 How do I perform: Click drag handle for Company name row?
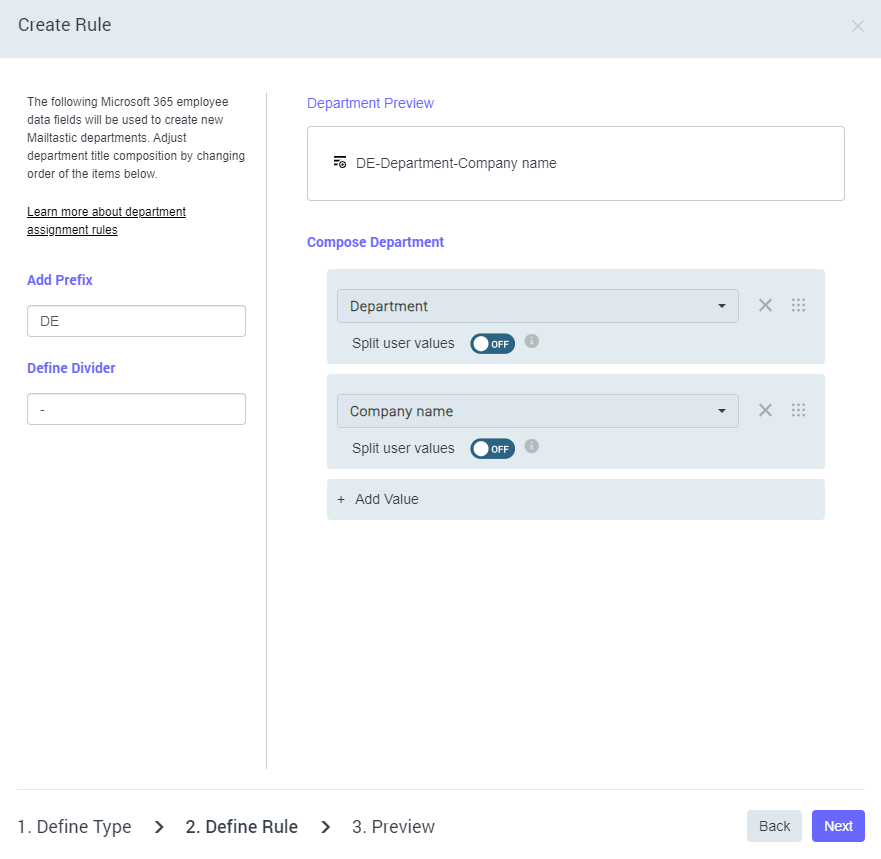tap(798, 410)
